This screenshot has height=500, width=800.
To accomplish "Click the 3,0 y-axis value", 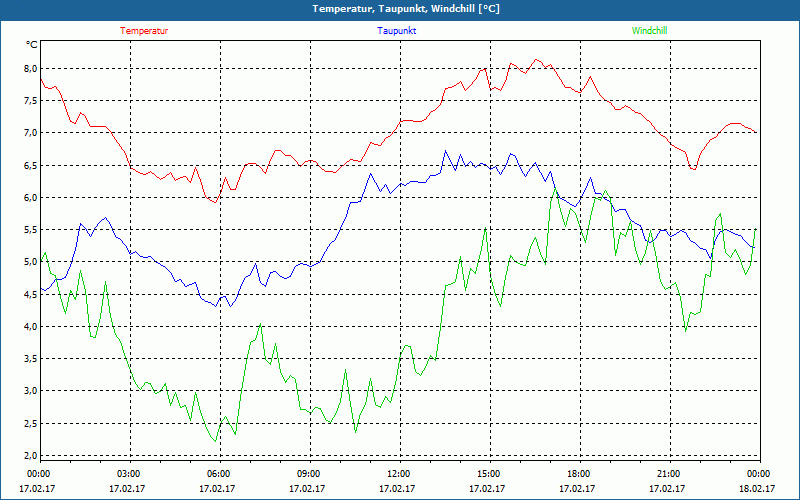I will 31,391.
